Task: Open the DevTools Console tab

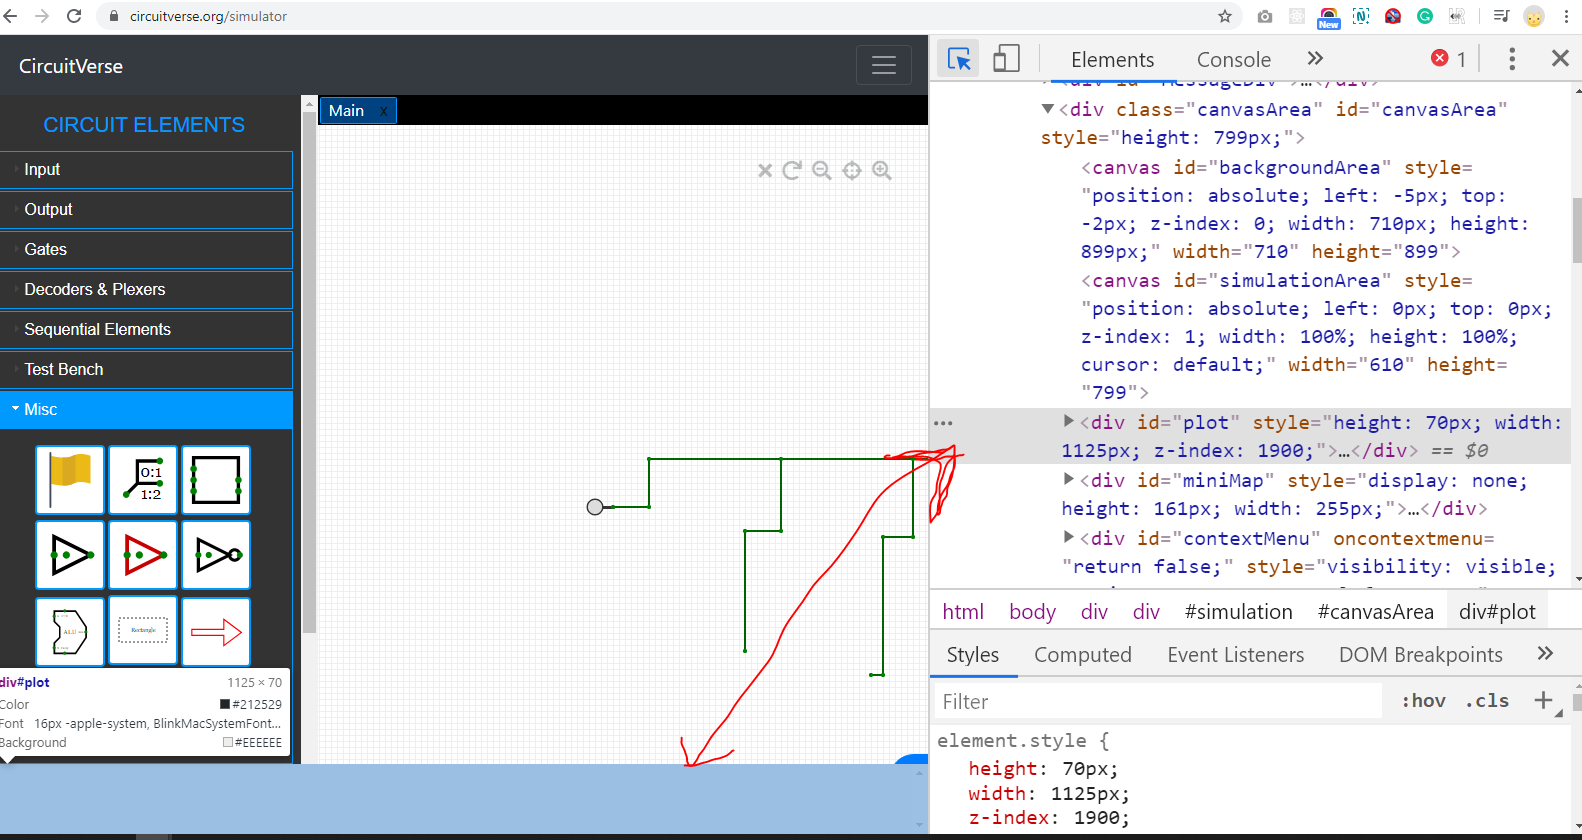Action: (1234, 60)
